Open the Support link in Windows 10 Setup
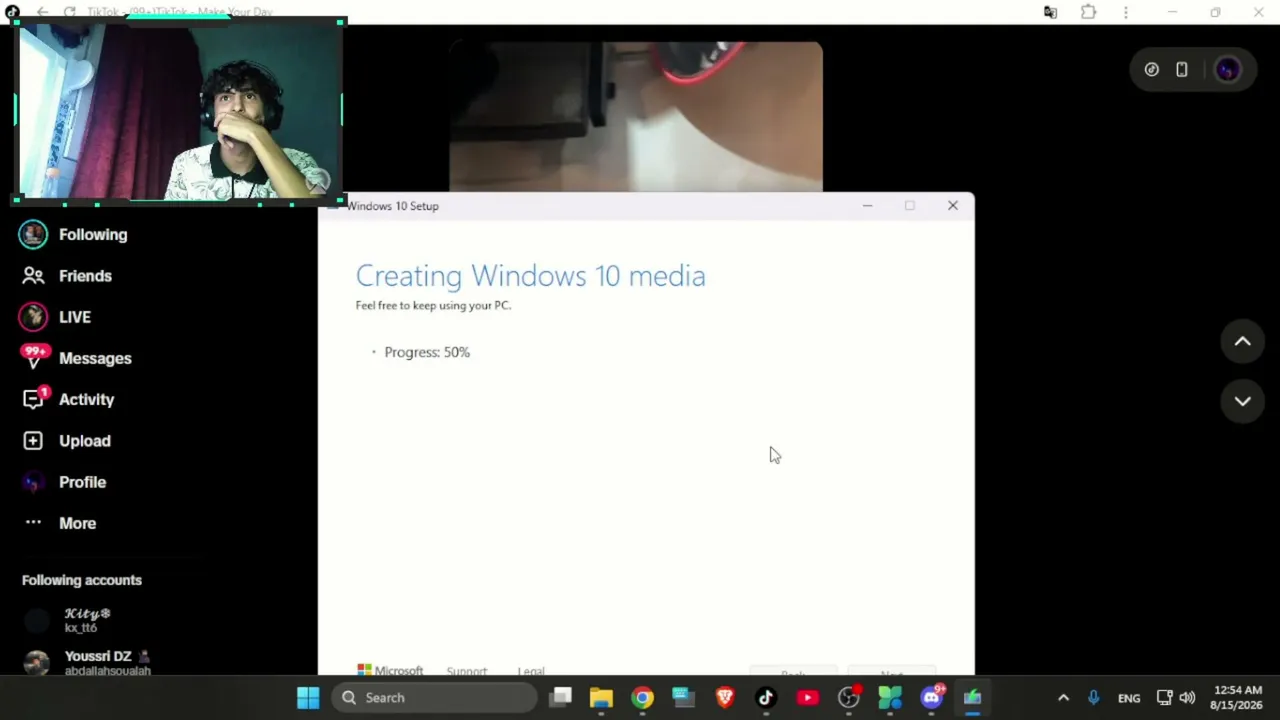 coord(467,672)
